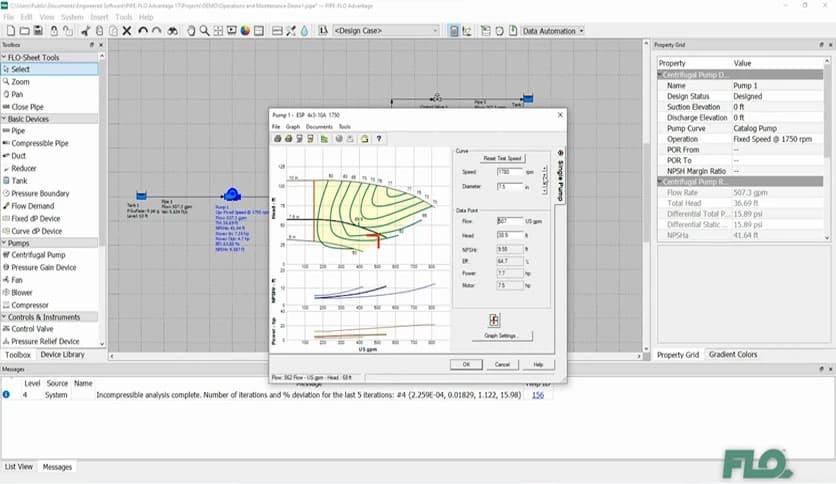
Task: Click the Undo arrow icon
Action: point(142,31)
